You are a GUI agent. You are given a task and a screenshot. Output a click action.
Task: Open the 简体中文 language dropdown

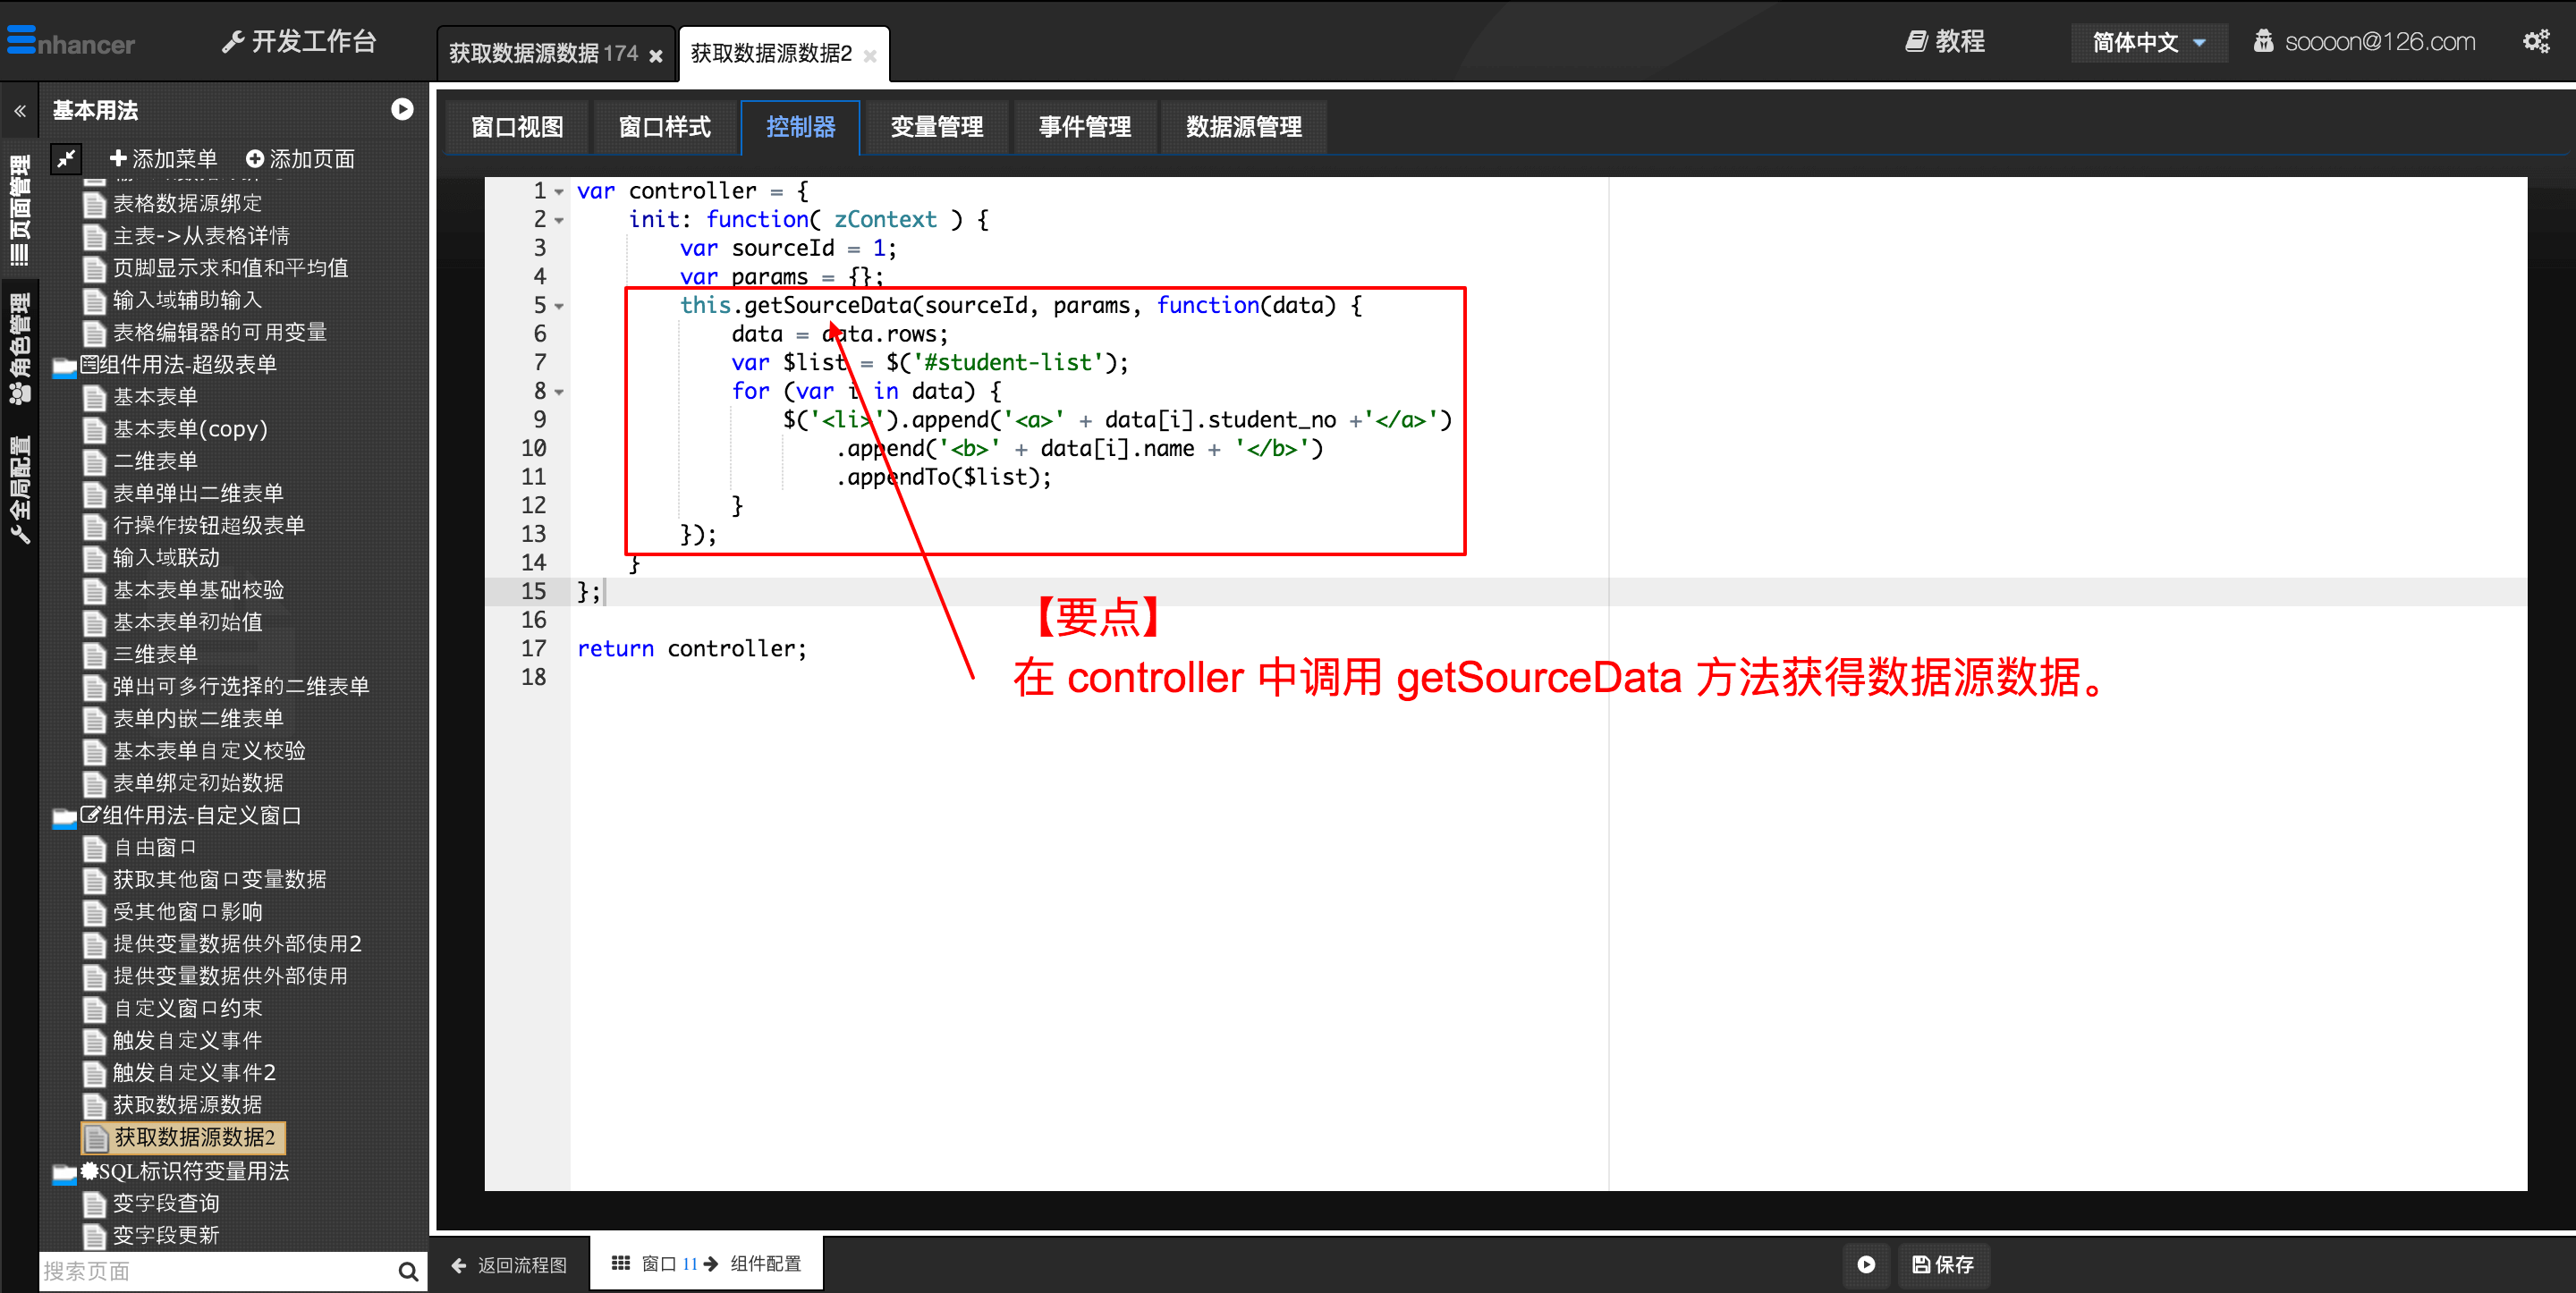pos(2148,42)
